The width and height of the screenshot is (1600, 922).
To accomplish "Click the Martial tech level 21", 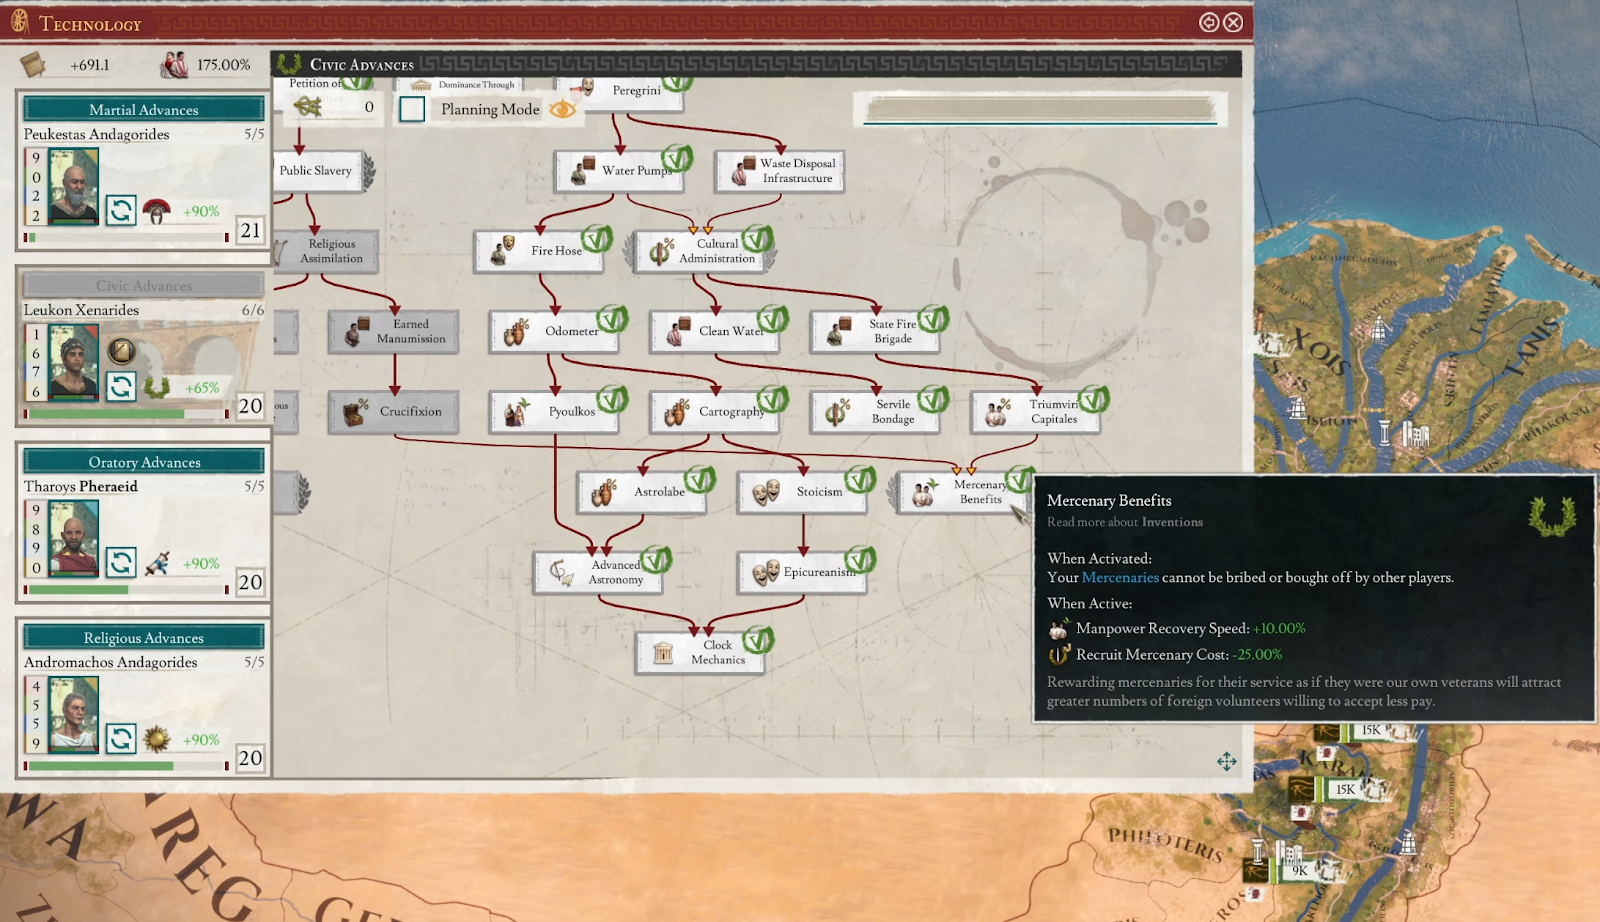I will pos(250,230).
